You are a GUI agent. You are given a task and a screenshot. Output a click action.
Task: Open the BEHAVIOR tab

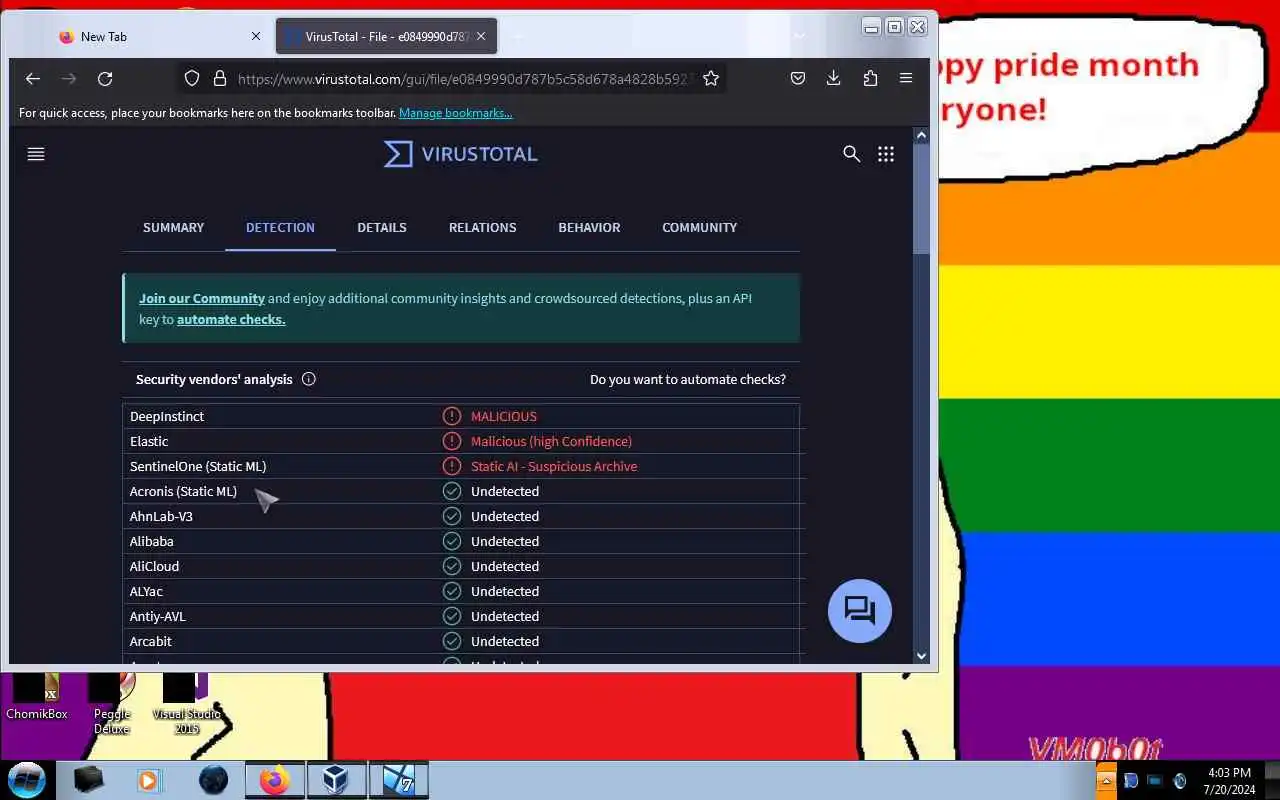pos(589,227)
